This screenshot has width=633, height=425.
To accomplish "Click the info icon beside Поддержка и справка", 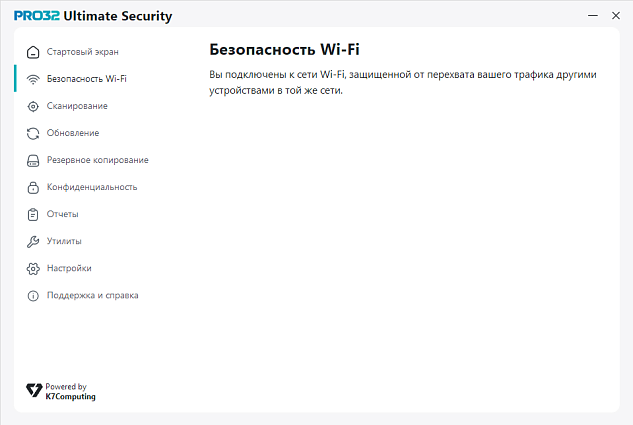I will 33,295.
